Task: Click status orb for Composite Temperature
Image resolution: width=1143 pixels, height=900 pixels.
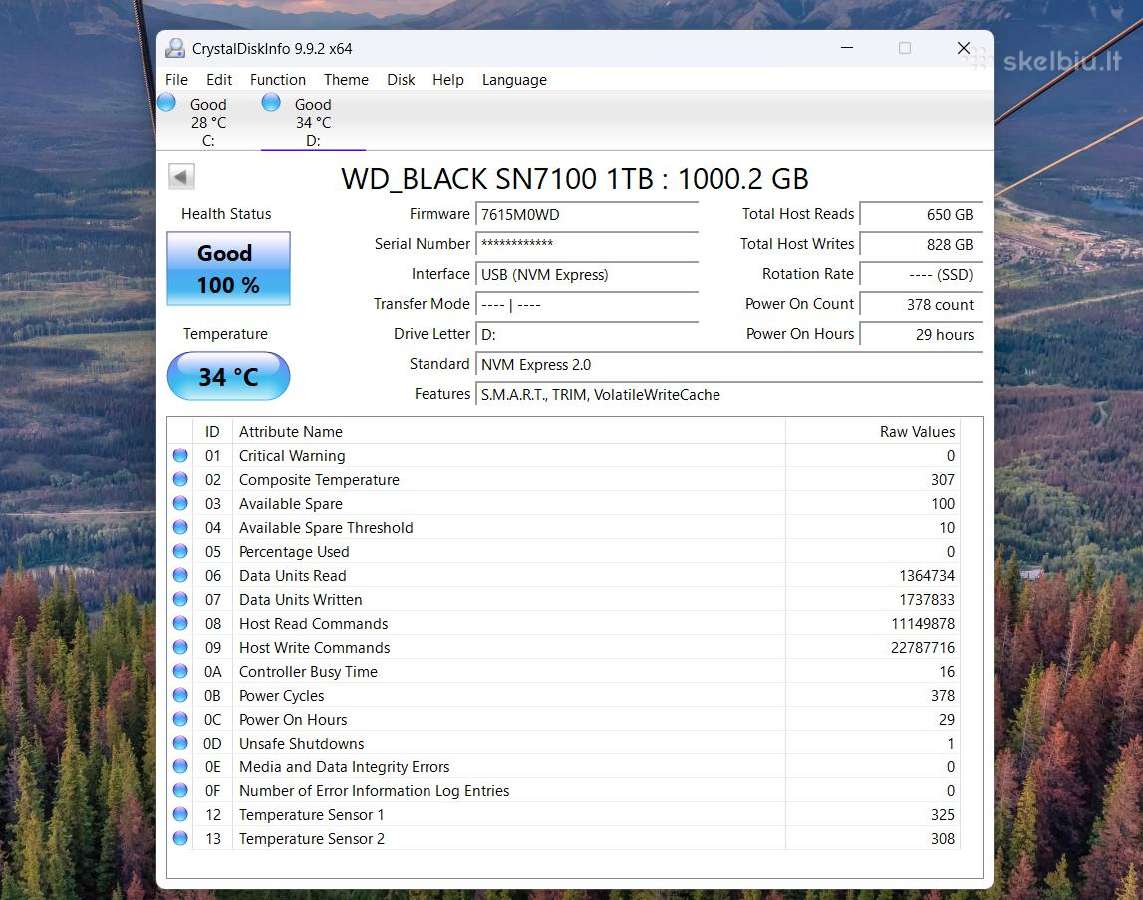Action: tap(180, 480)
